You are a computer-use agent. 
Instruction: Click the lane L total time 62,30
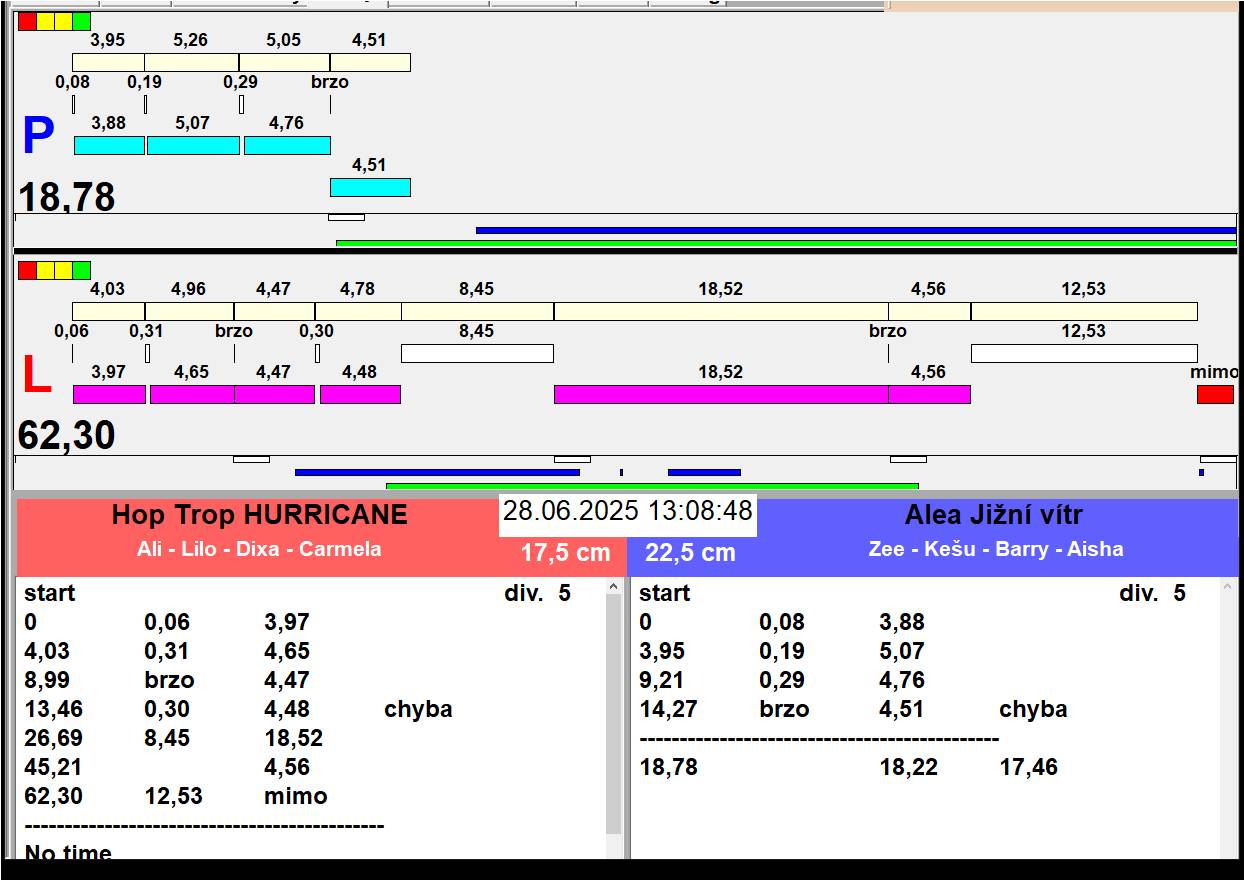click(67, 436)
